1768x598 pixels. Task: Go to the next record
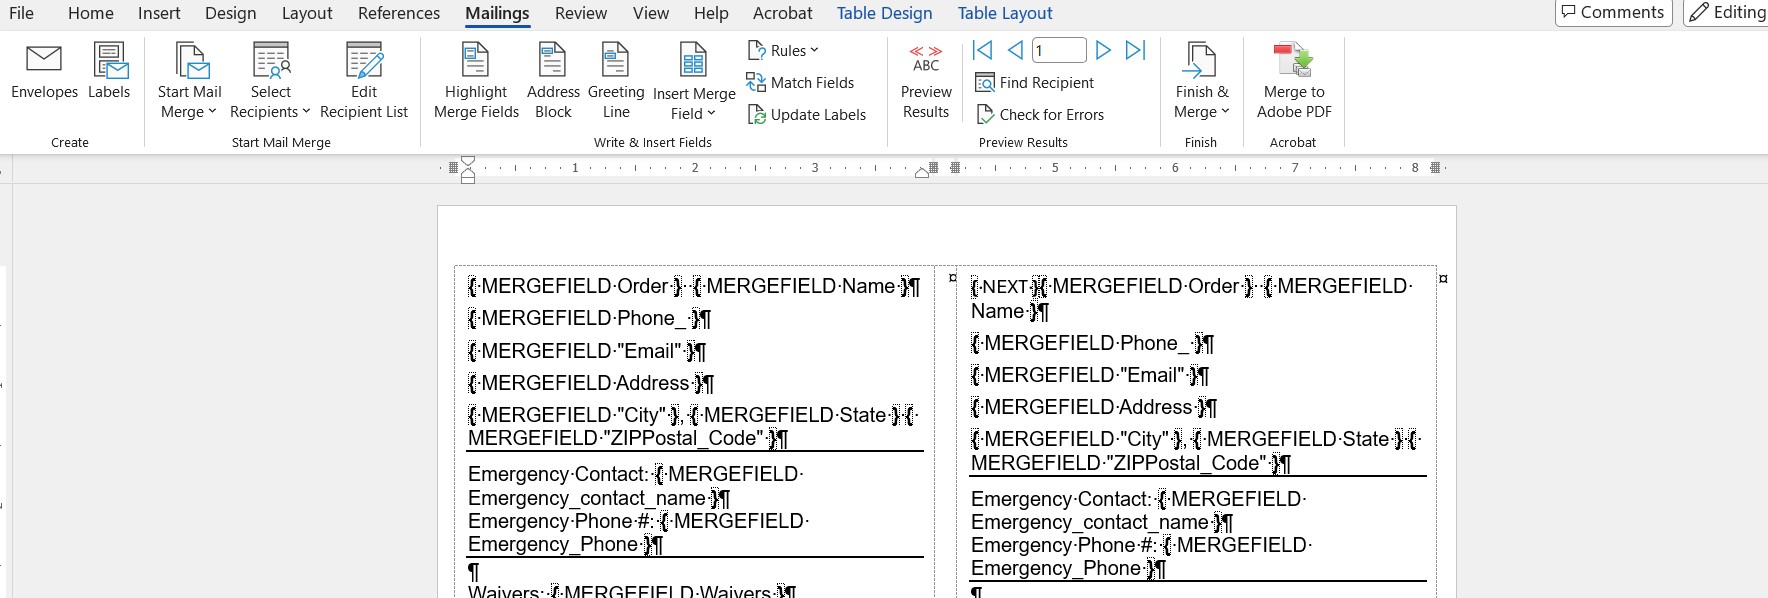(1103, 50)
